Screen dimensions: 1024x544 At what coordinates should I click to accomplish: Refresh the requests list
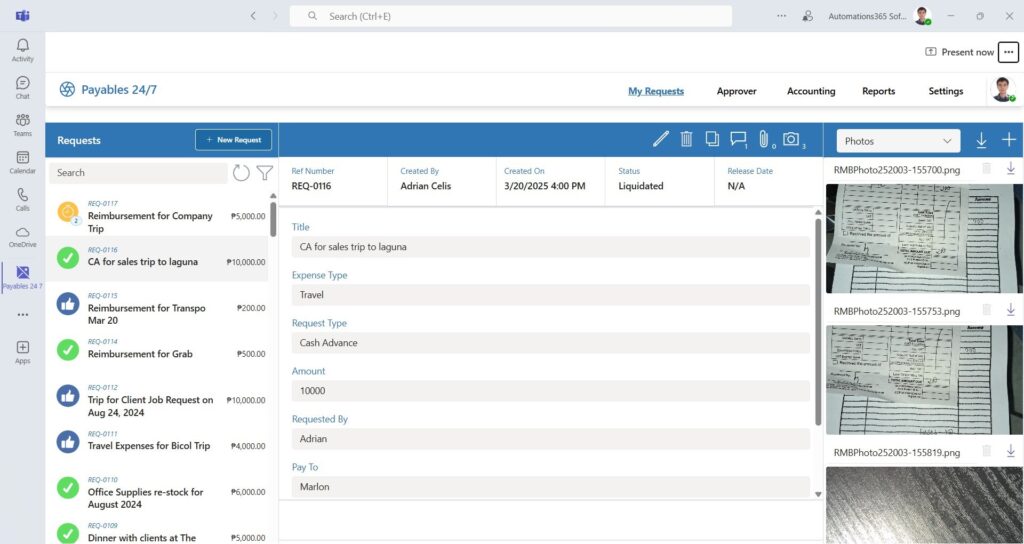coord(241,173)
